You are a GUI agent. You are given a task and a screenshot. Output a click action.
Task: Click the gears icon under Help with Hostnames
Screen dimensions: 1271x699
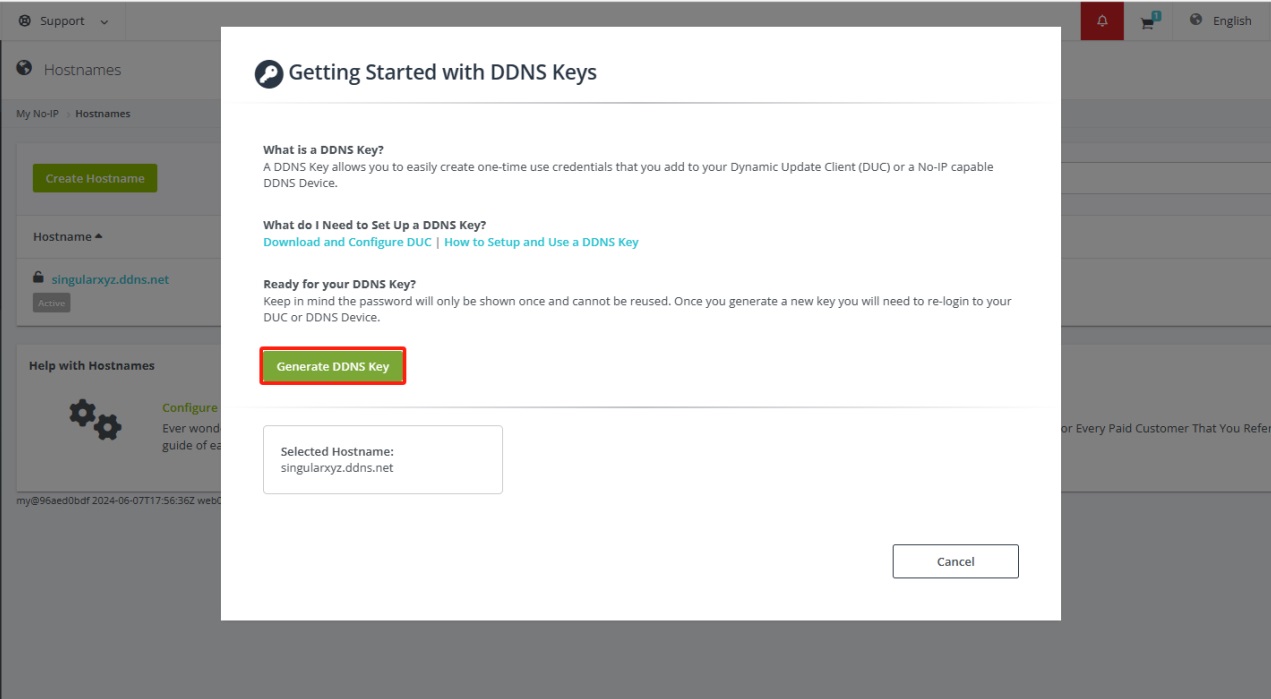[x=95, y=419]
